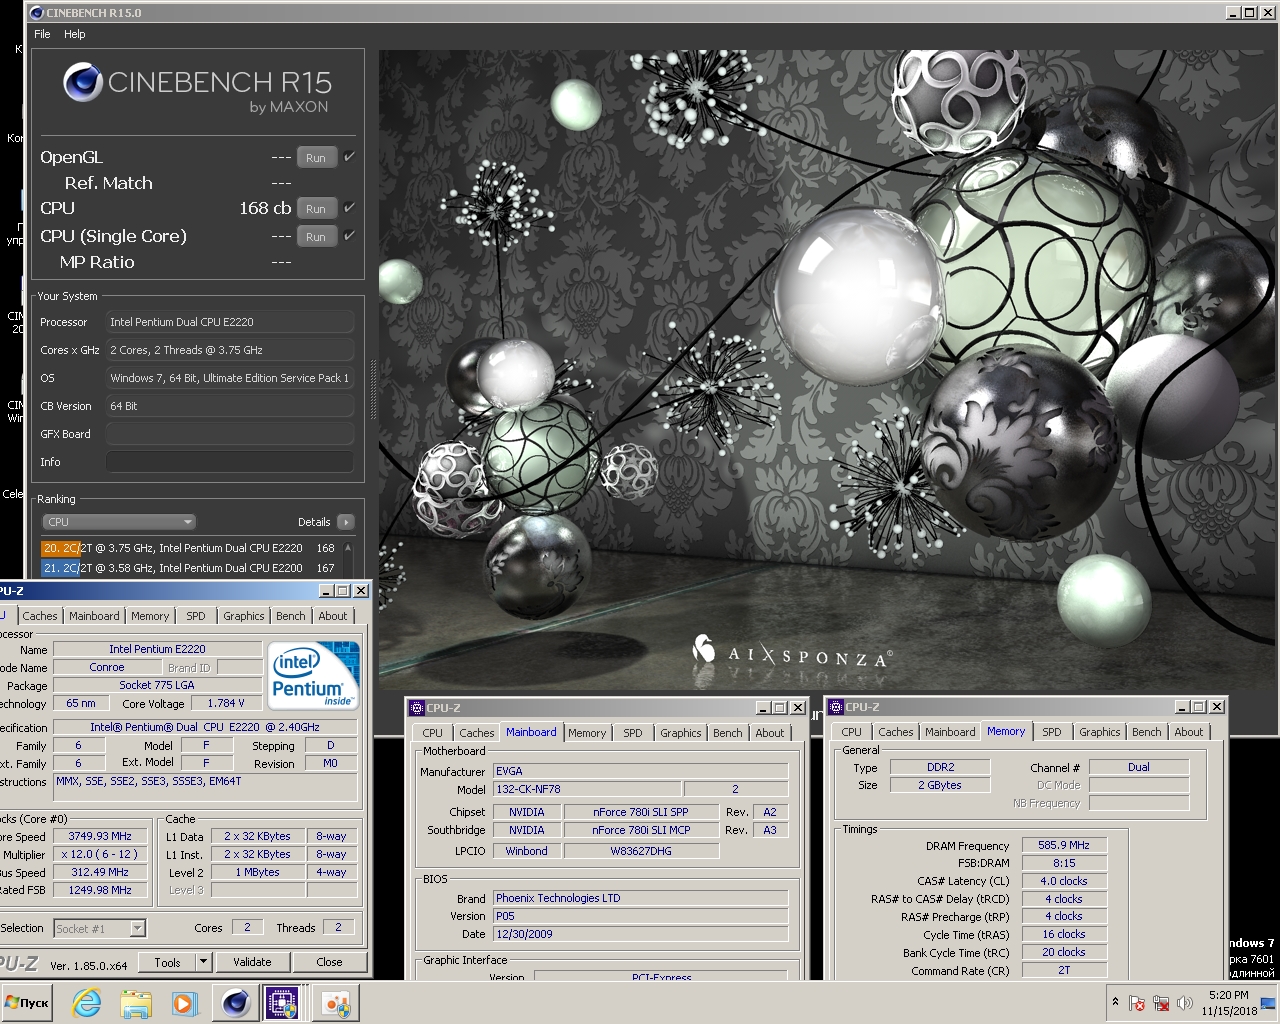
Task: Open the Windows Explorer folder icon on taskbar
Action: (x=136, y=1002)
